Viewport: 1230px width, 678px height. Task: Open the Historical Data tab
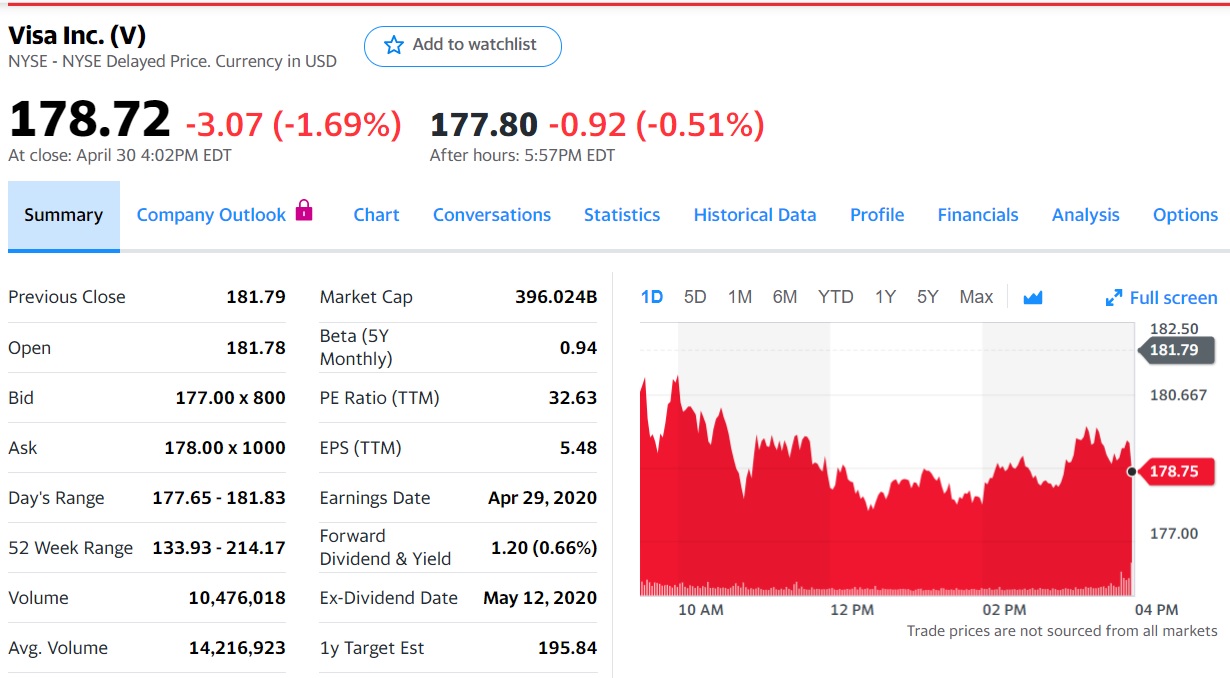point(755,214)
